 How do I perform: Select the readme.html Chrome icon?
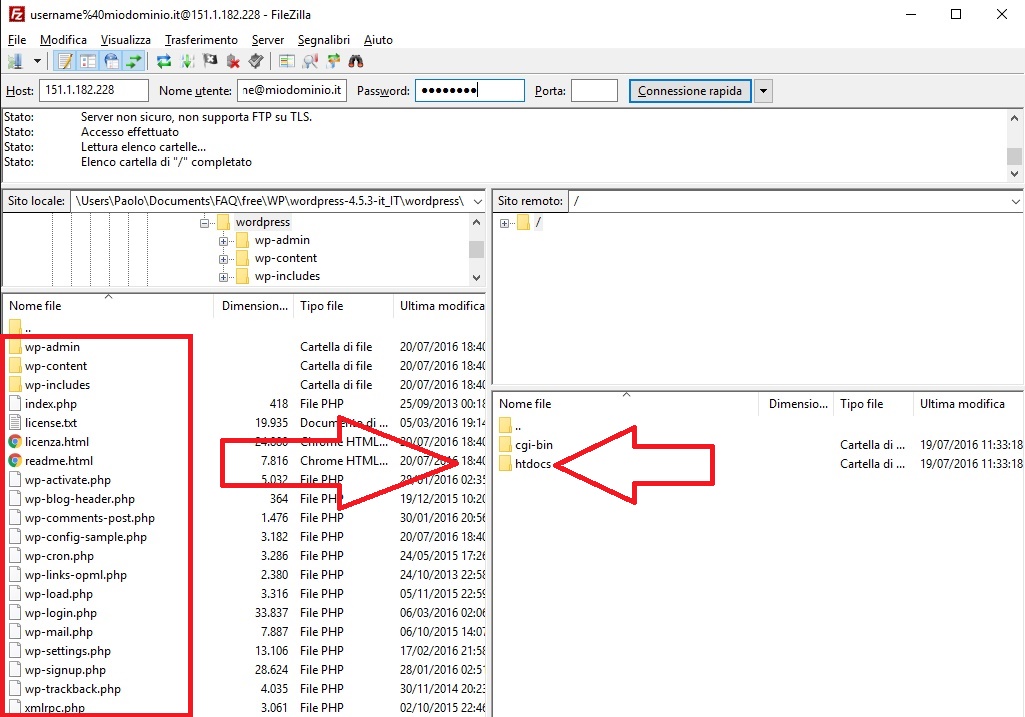(x=15, y=461)
